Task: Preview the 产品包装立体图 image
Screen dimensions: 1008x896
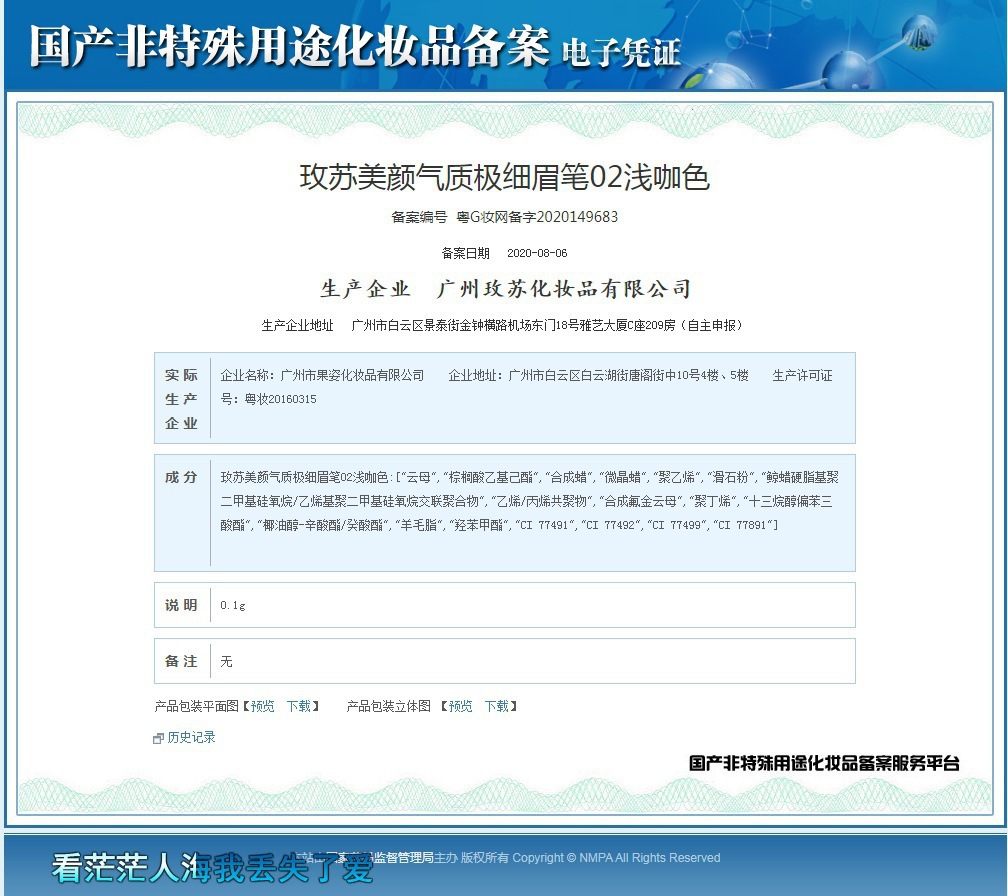Action: tap(460, 706)
